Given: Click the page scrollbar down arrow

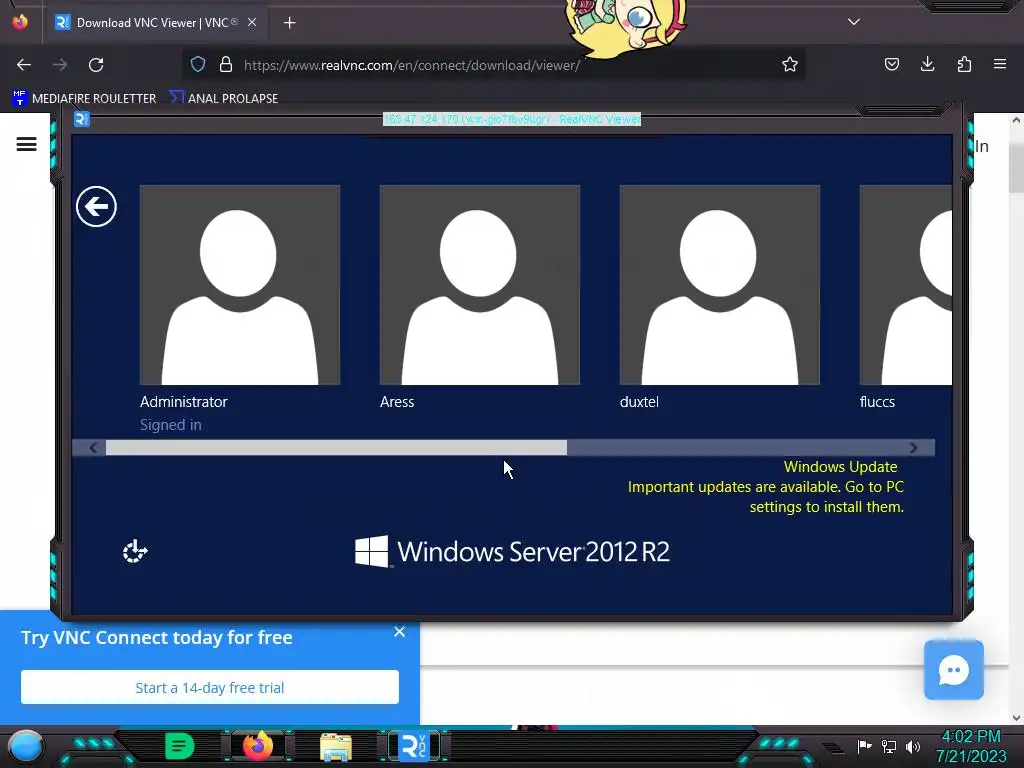Looking at the screenshot, I should 1016,718.
